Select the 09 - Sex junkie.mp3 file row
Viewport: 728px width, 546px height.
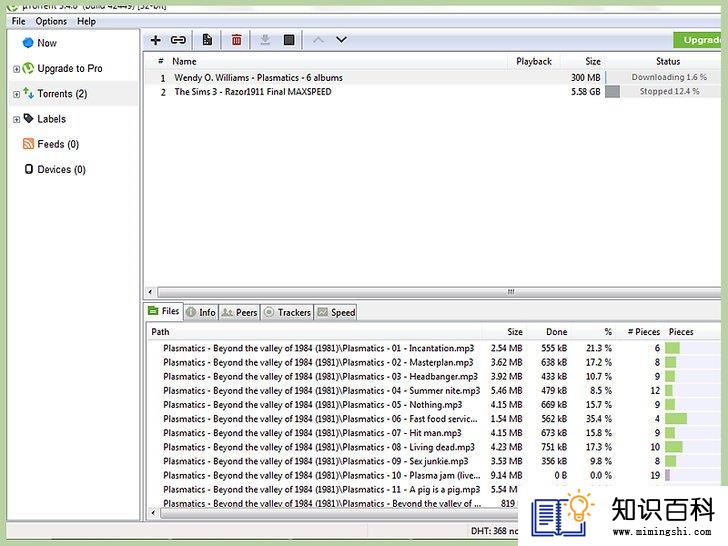click(434, 462)
